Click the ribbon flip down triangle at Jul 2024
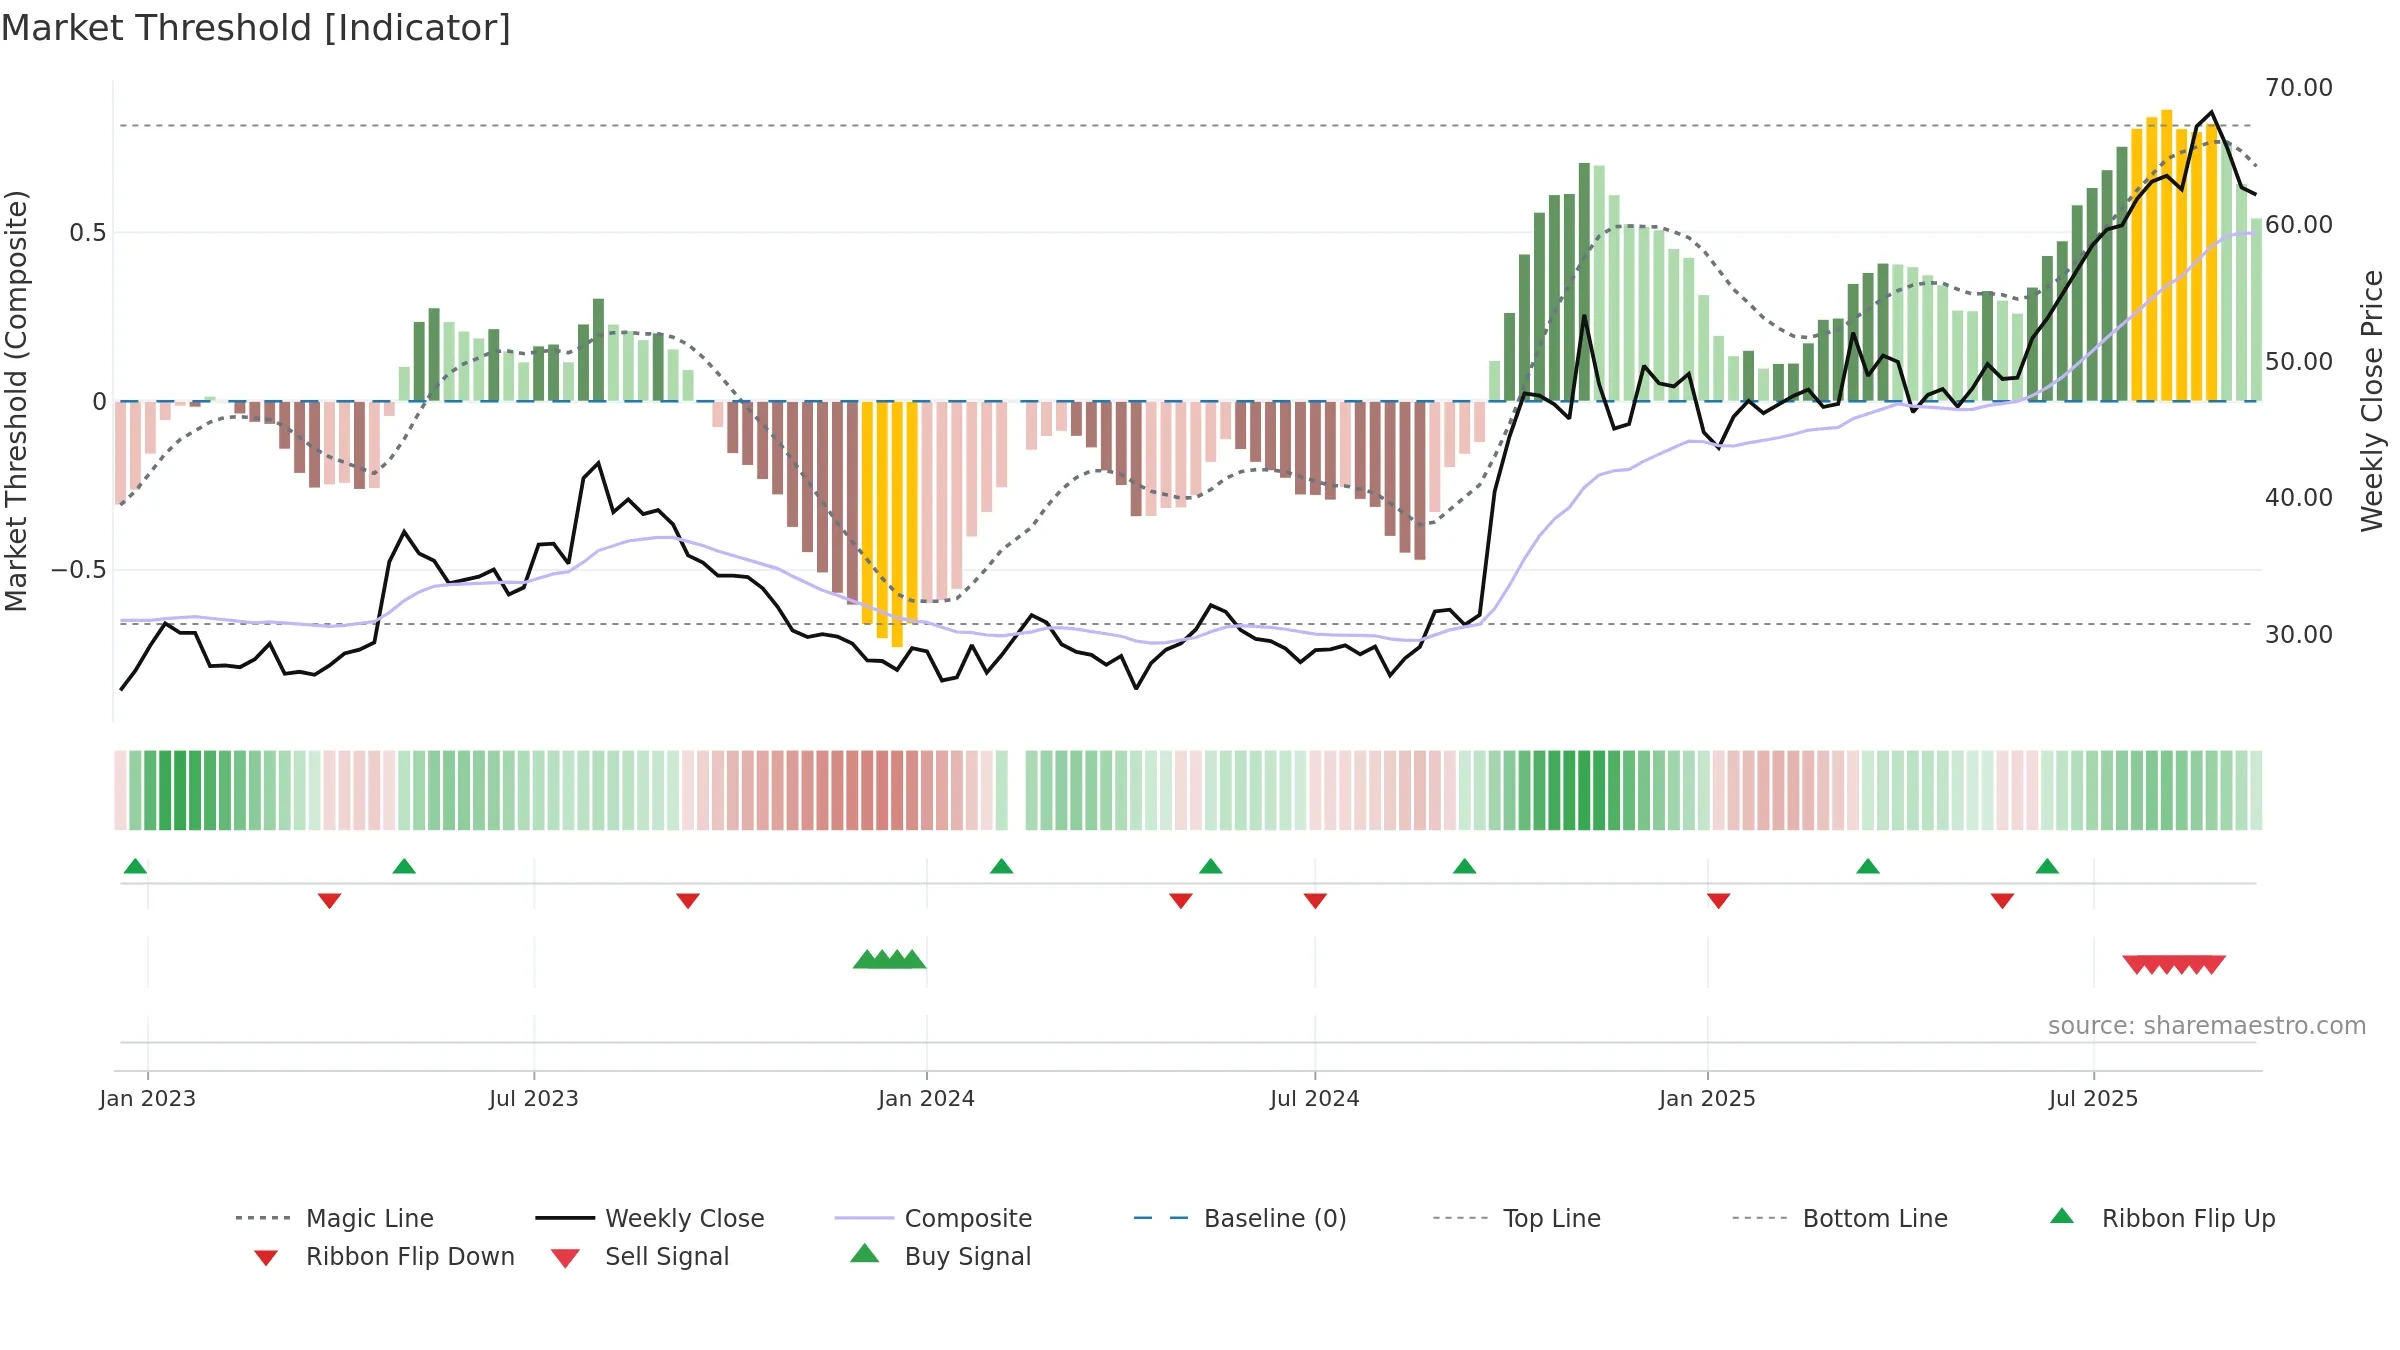The width and height of the screenshot is (2400, 1350). click(1315, 901)
